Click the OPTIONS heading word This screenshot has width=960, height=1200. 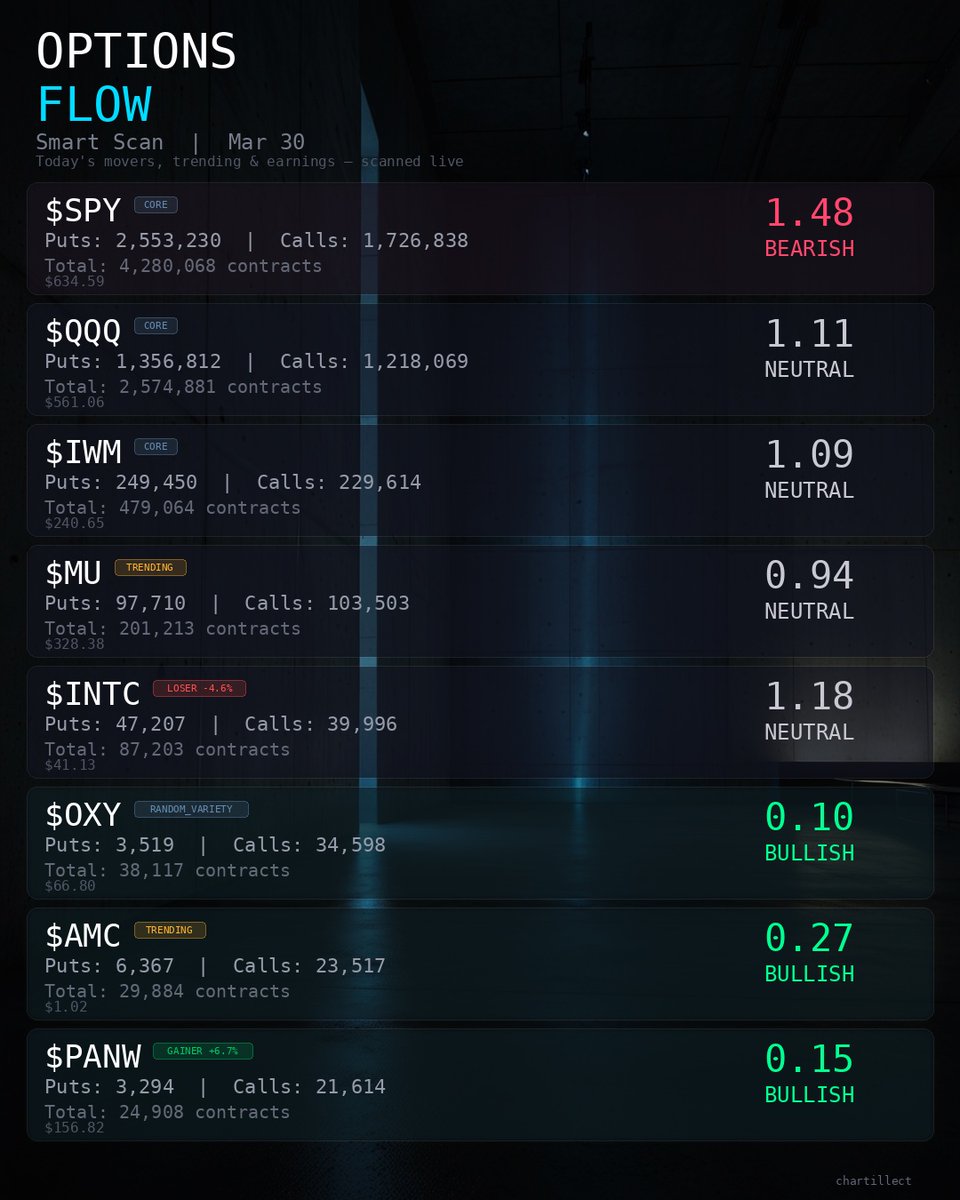(x=136, y=52)
